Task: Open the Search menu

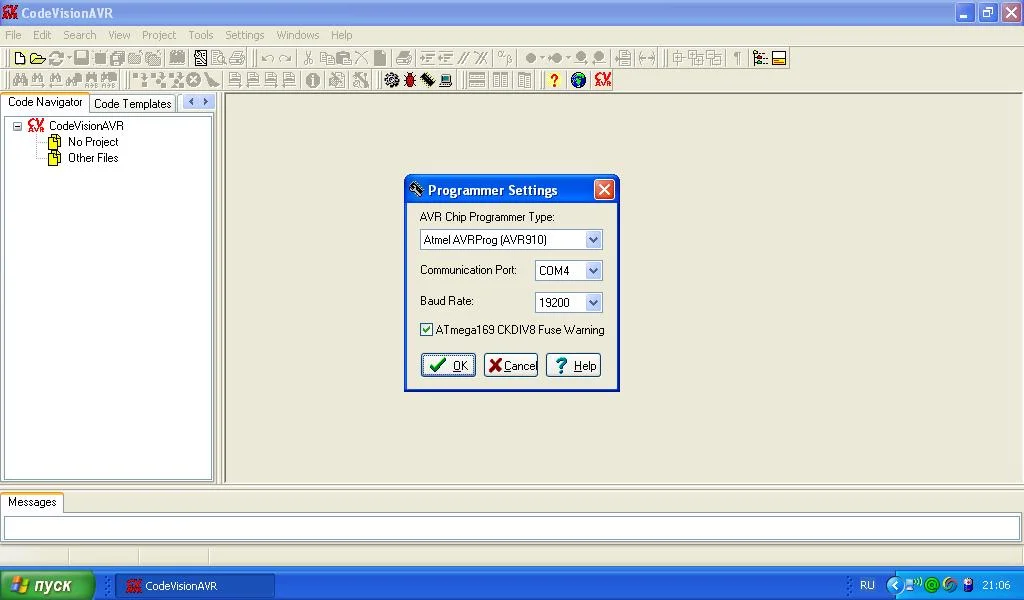Action: point(80,35)
